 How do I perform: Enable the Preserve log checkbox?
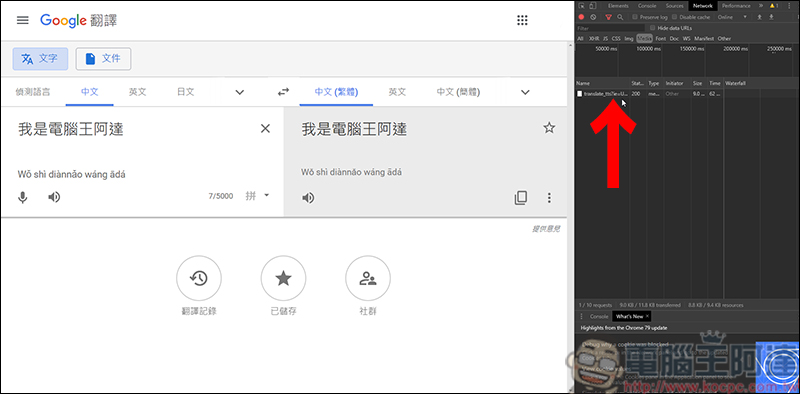(635, 17)
